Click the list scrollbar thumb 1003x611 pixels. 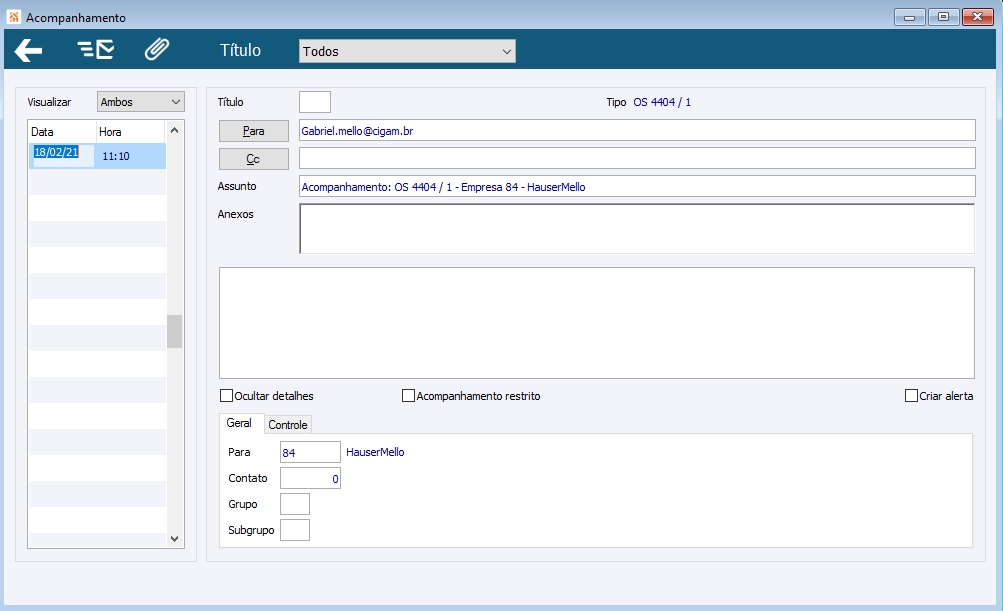[x=175, y=331]
